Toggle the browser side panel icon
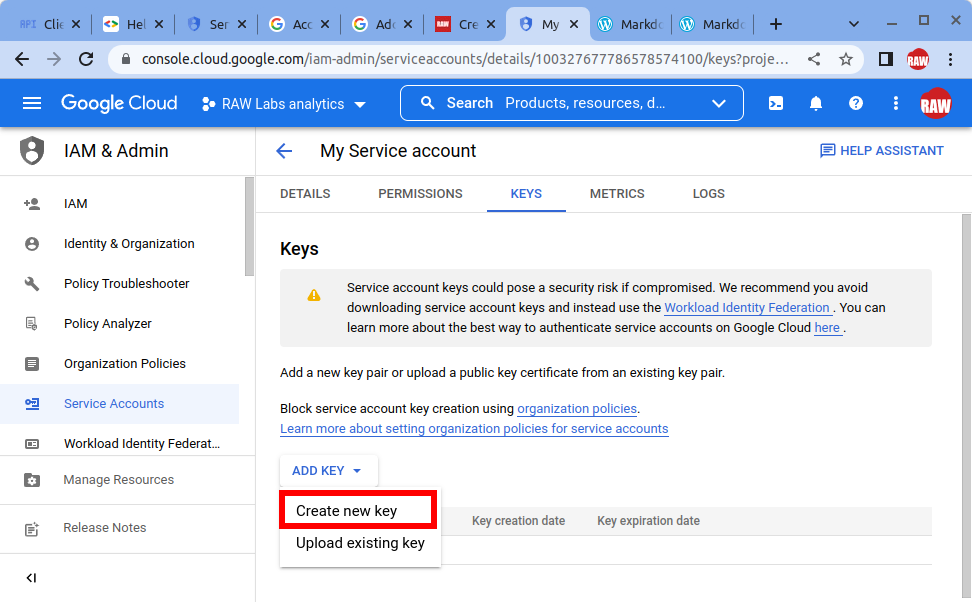 (x=886, y=59)
